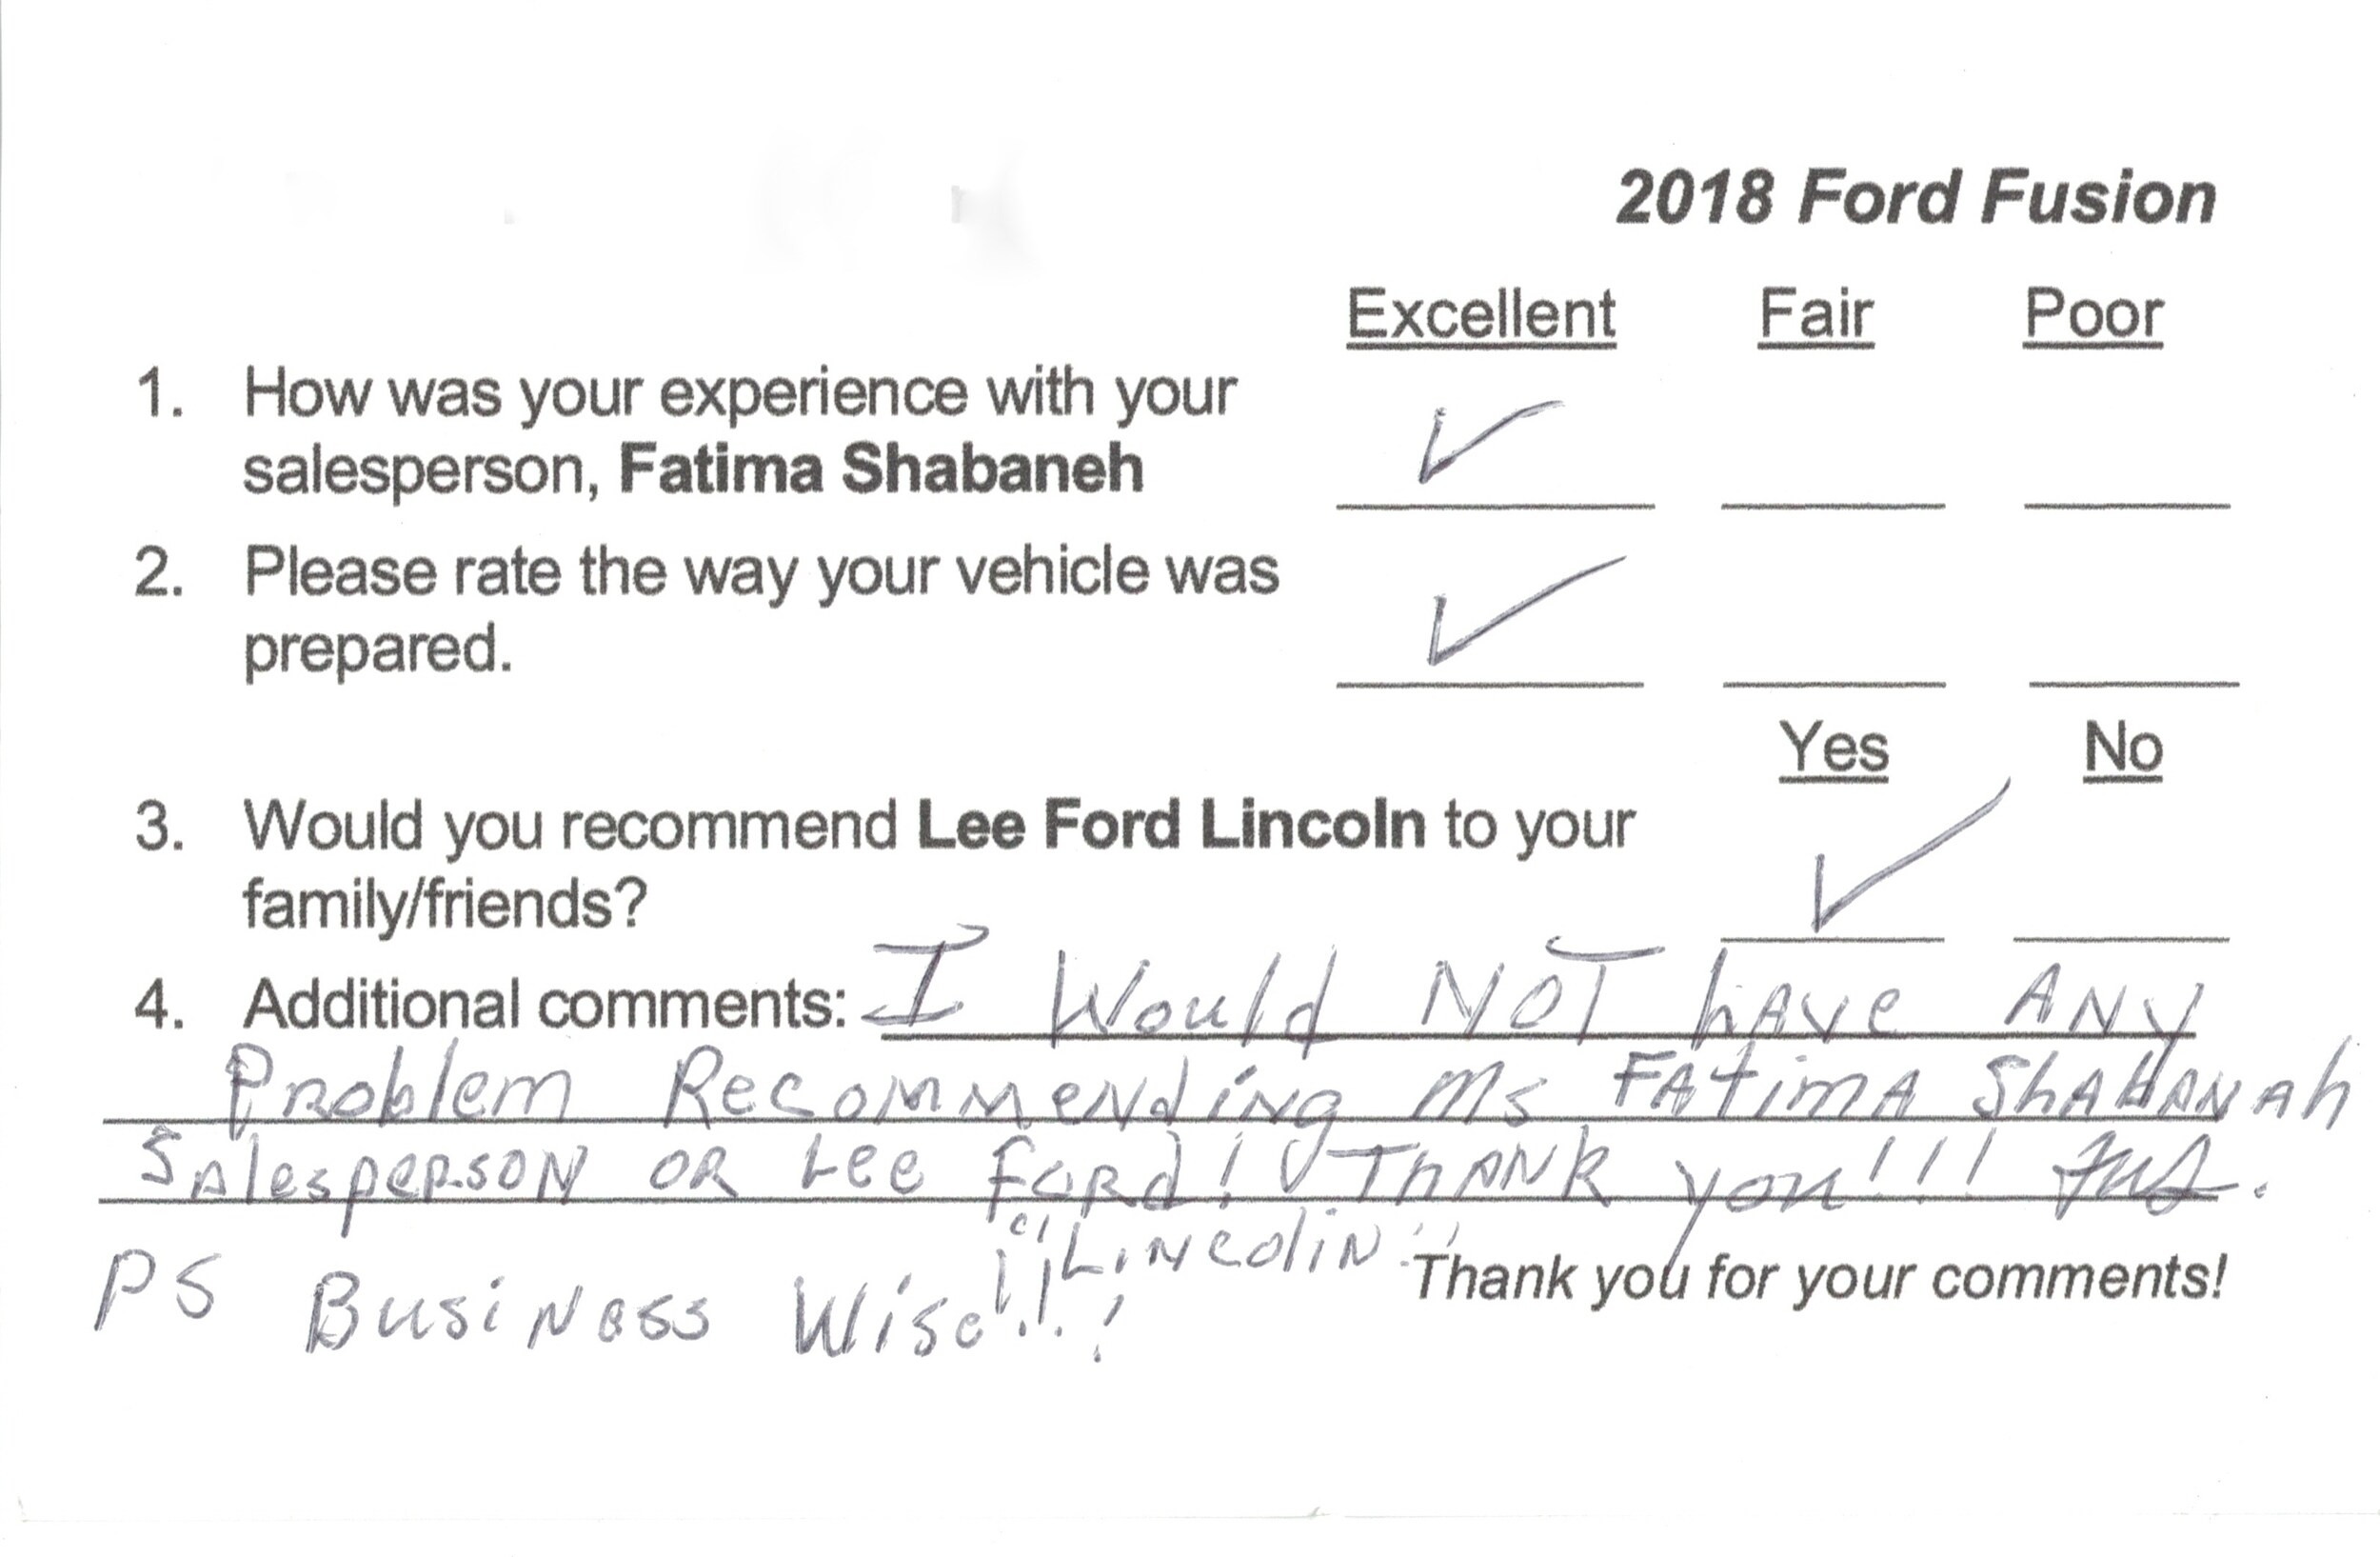The height and width of the screenshot is (1557, 2380).
Task: Click the 2018 Ford Fusion title
Action: pos(1916,198)
